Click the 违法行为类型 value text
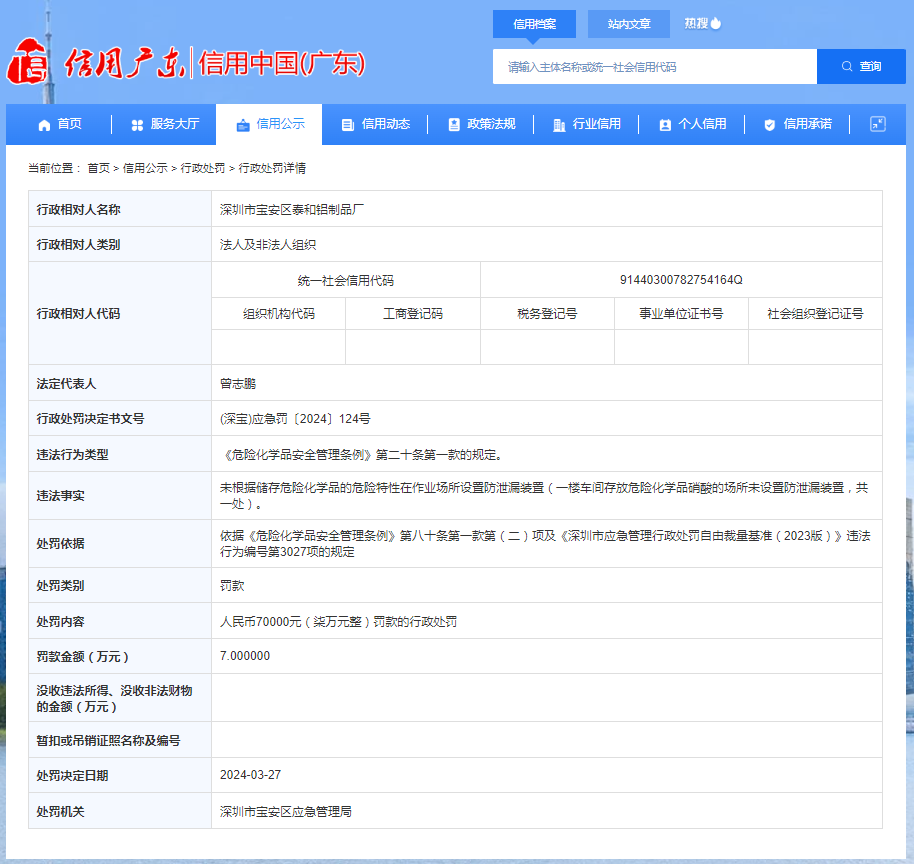 (361, 455)
